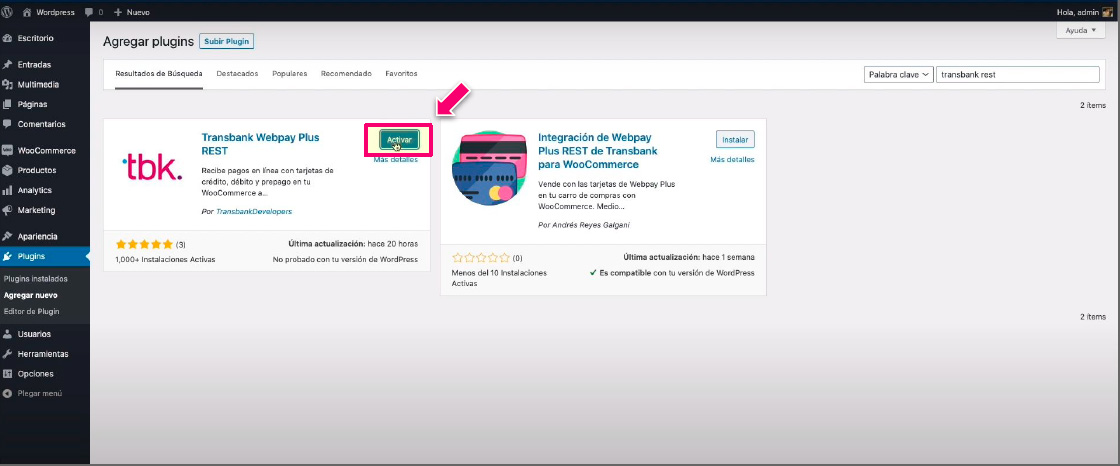Open the TransbankDevelopers author link

254,212
